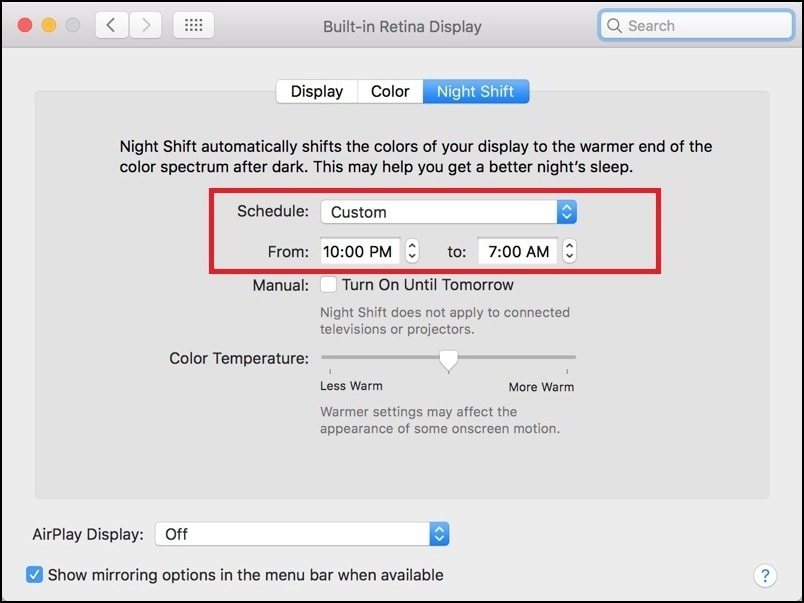Select the Night Shift tab
Screen dimensions: 804x603
475,92
